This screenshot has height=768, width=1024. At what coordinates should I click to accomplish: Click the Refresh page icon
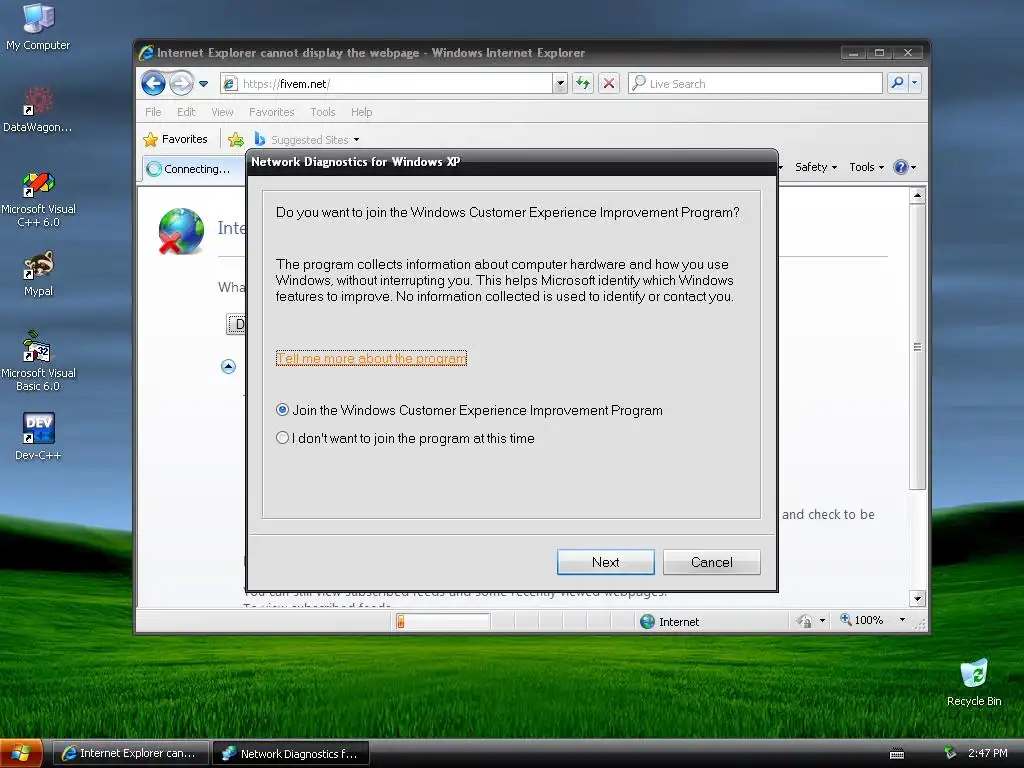(583, 84)
